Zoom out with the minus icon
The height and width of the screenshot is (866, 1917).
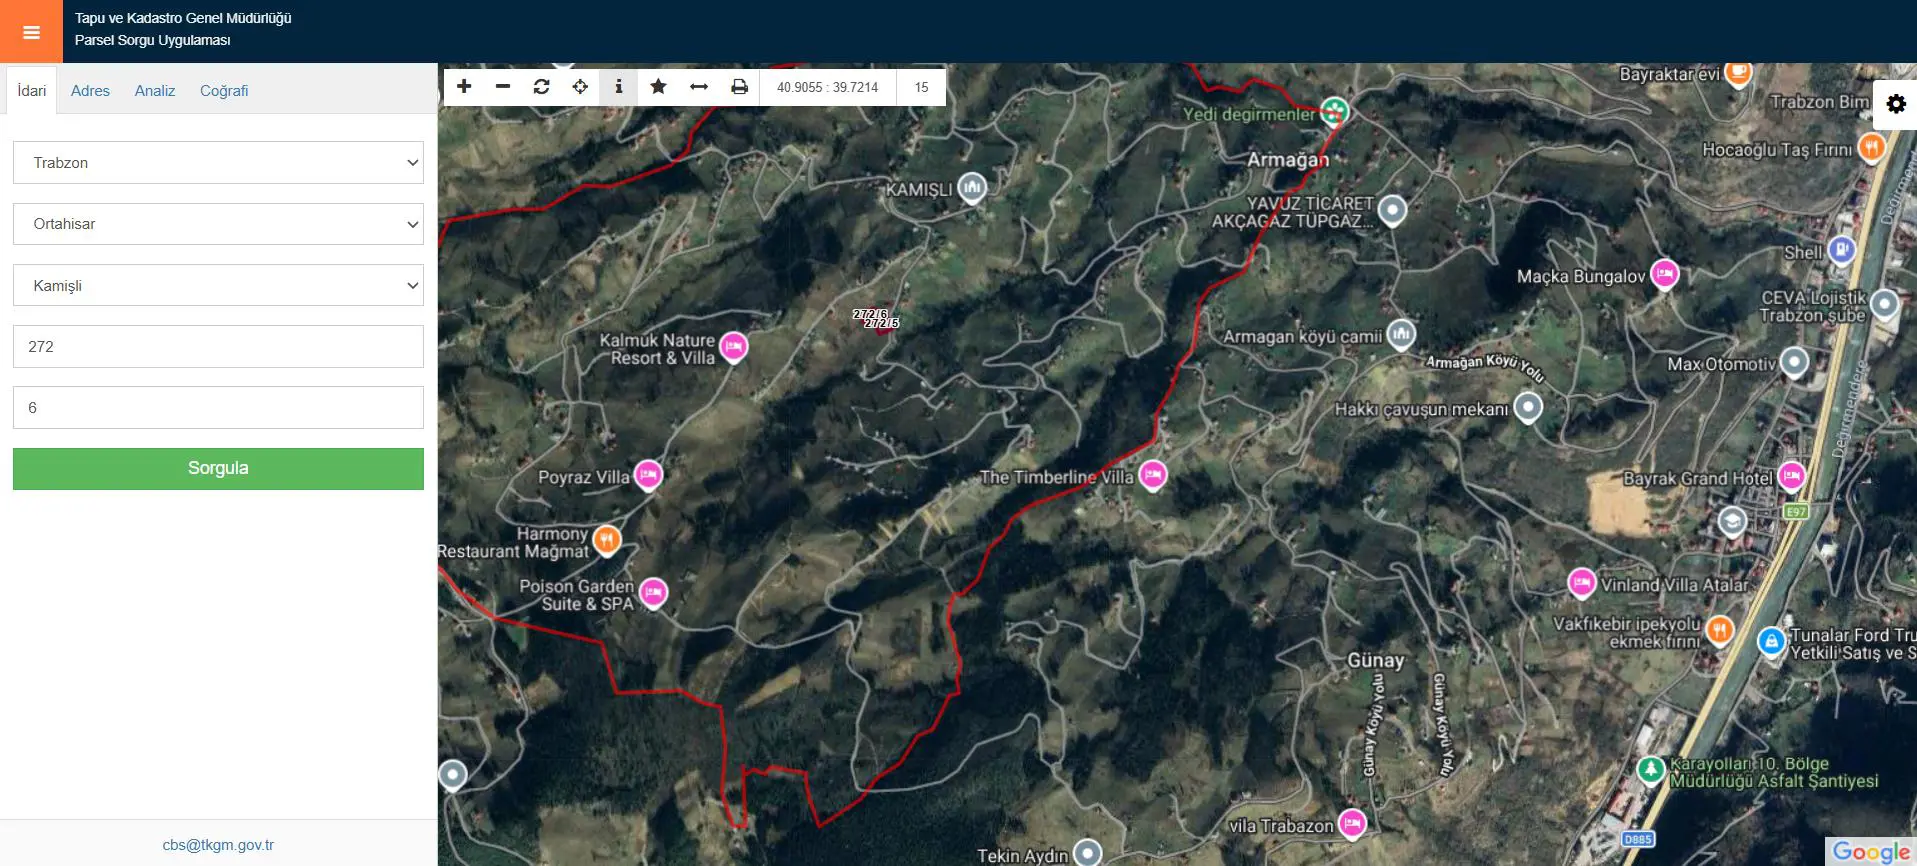(503, 87)
